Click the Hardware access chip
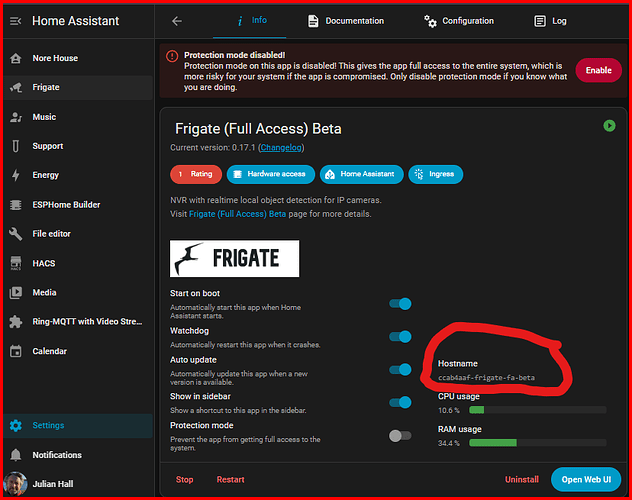 tap(270, 174)
